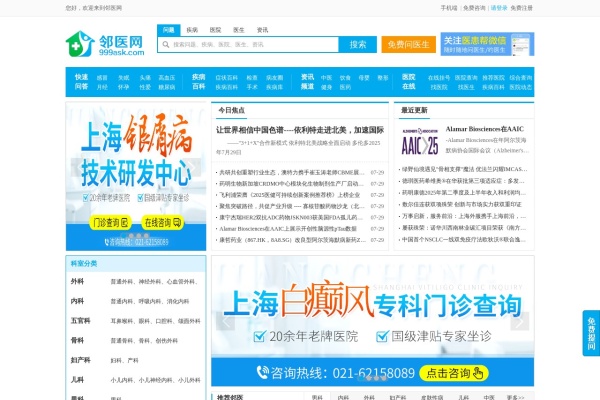The height and width of the screenshot is (400, 600).
Task: Click 头痛 in the quick Q&A nav
Action: click(x=145, y=78)
